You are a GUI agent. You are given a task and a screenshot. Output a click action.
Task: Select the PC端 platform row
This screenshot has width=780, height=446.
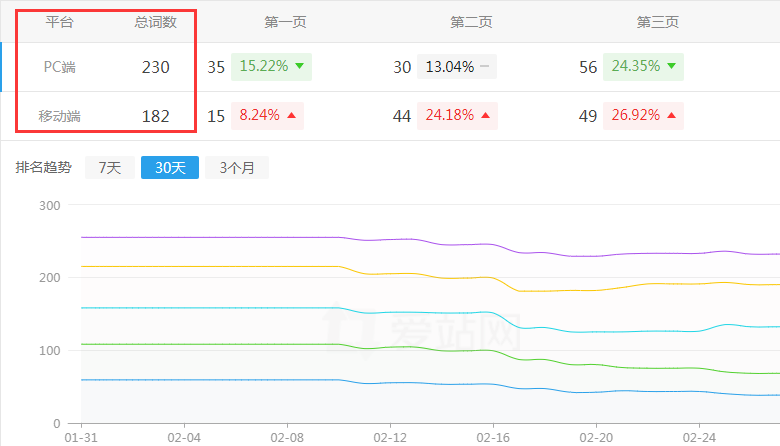click(60, 67)
